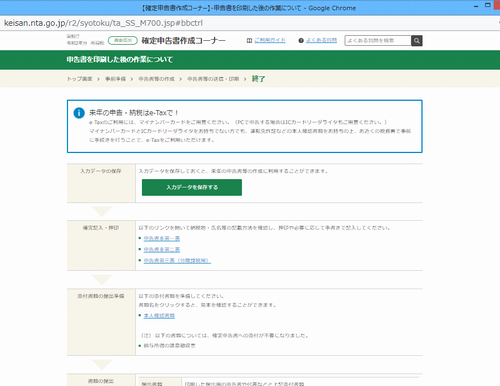500x386 pixels.
Task: Open the よくある質問 link
Action: click(321, 40)
